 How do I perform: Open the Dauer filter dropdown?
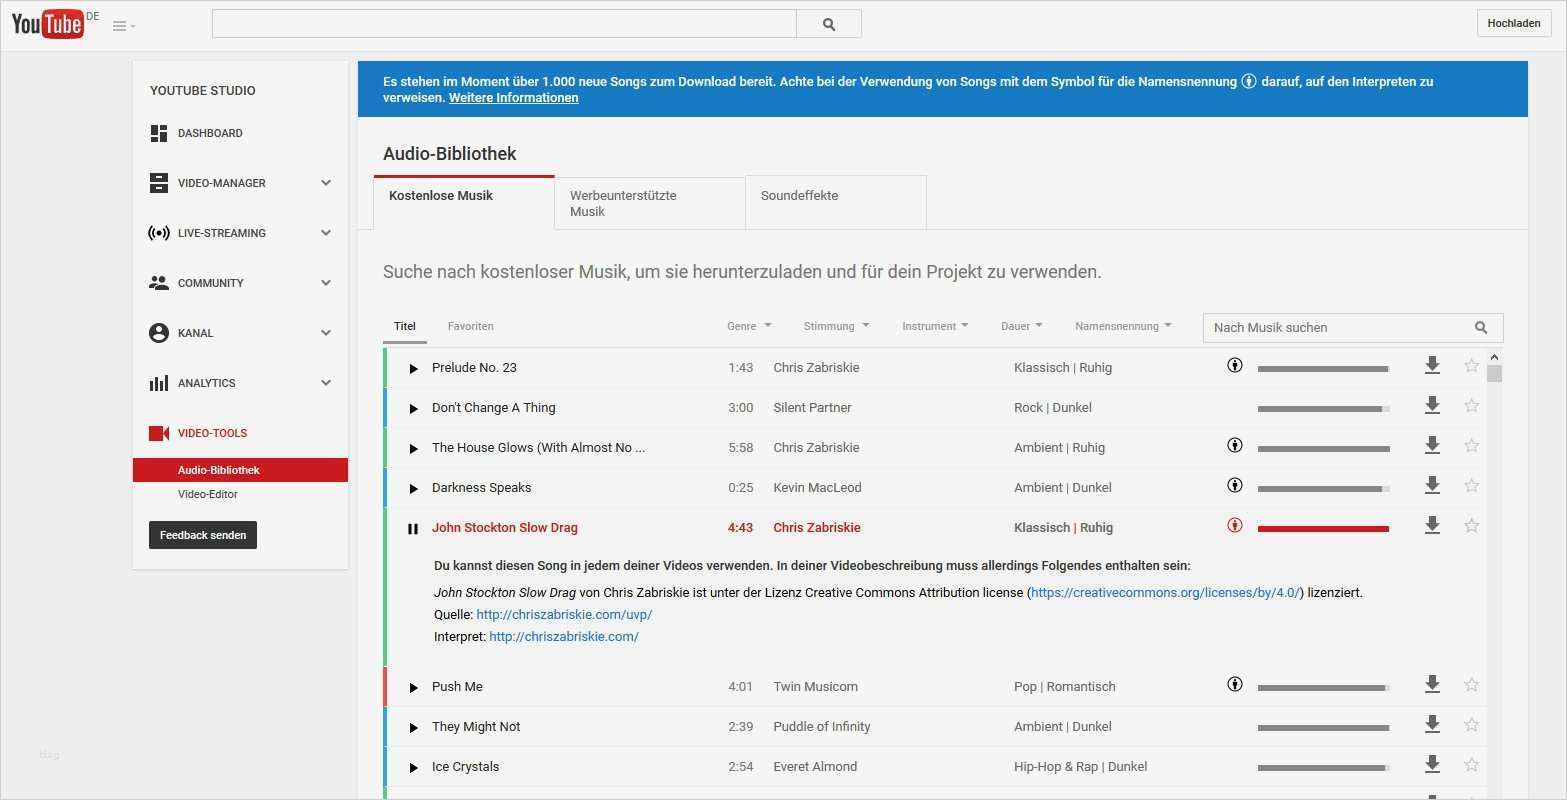coord(1021,326)
